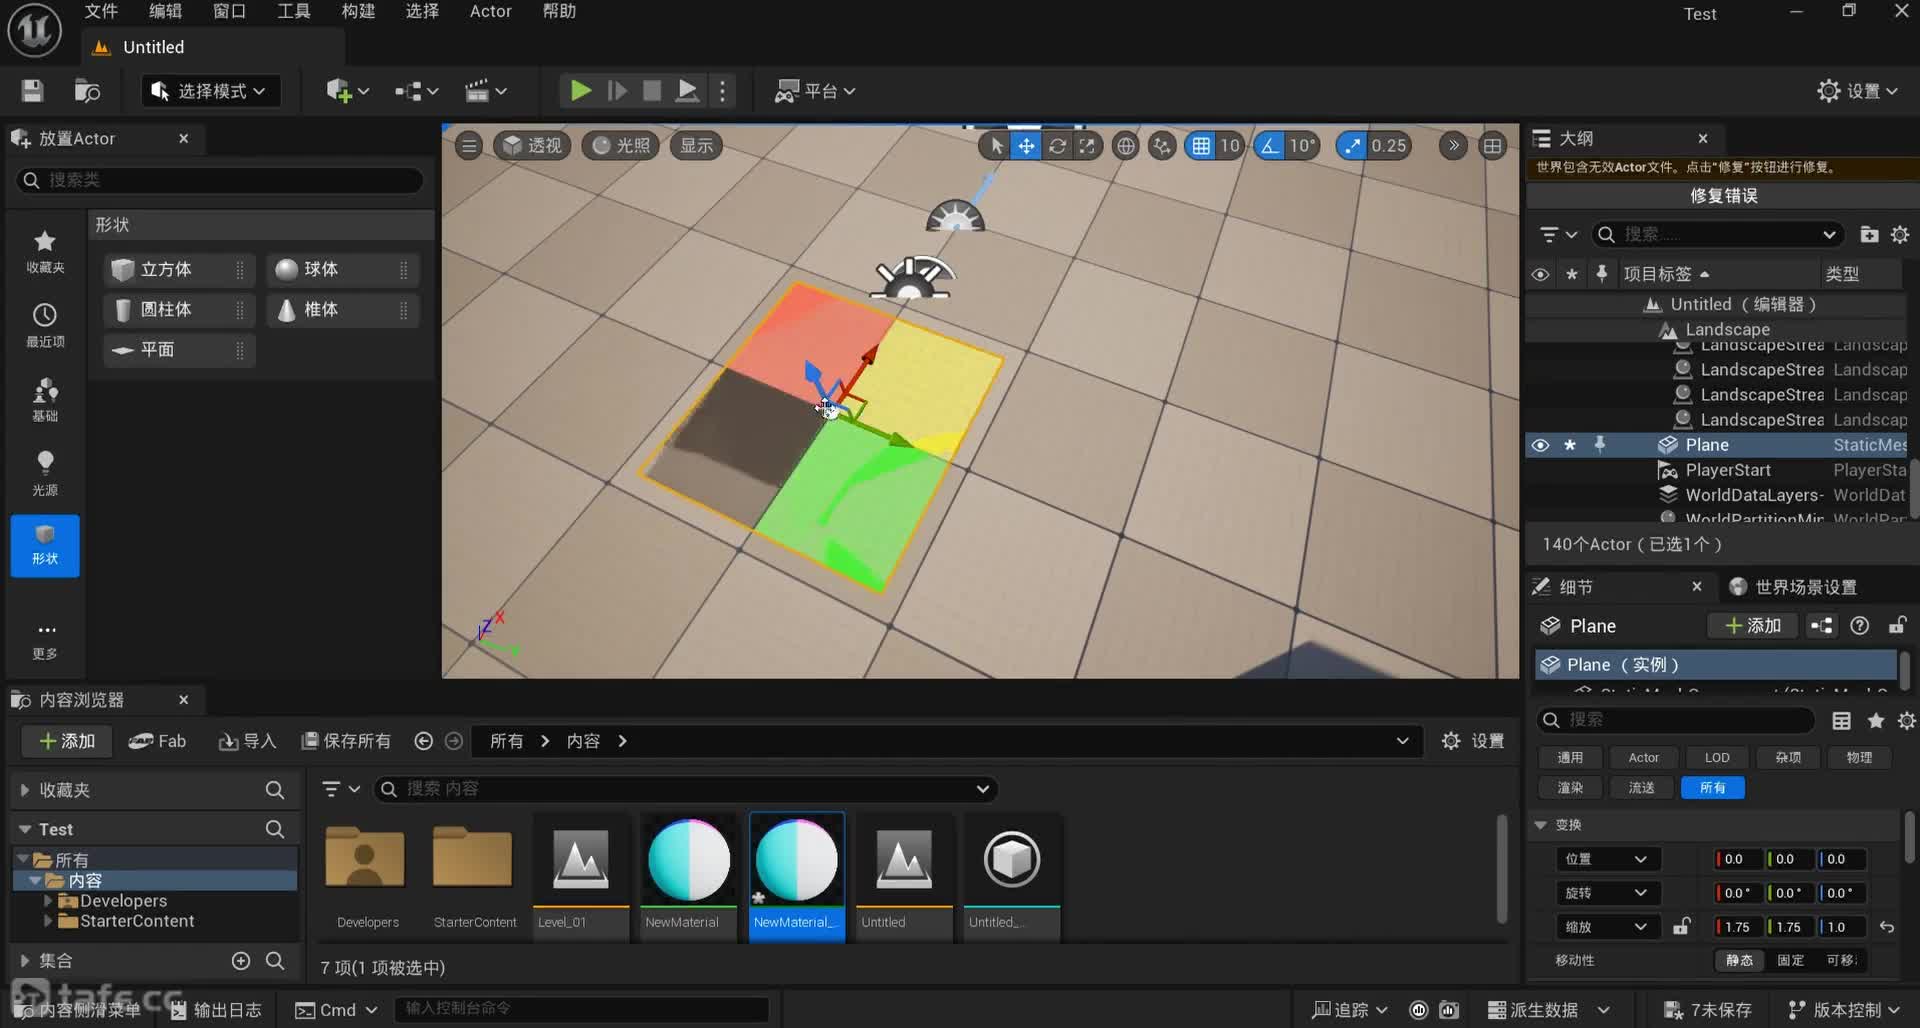Open the 位置 location type dropdown
The width and height of the screenshot is (1920, 1028).
pos(1607,859)
